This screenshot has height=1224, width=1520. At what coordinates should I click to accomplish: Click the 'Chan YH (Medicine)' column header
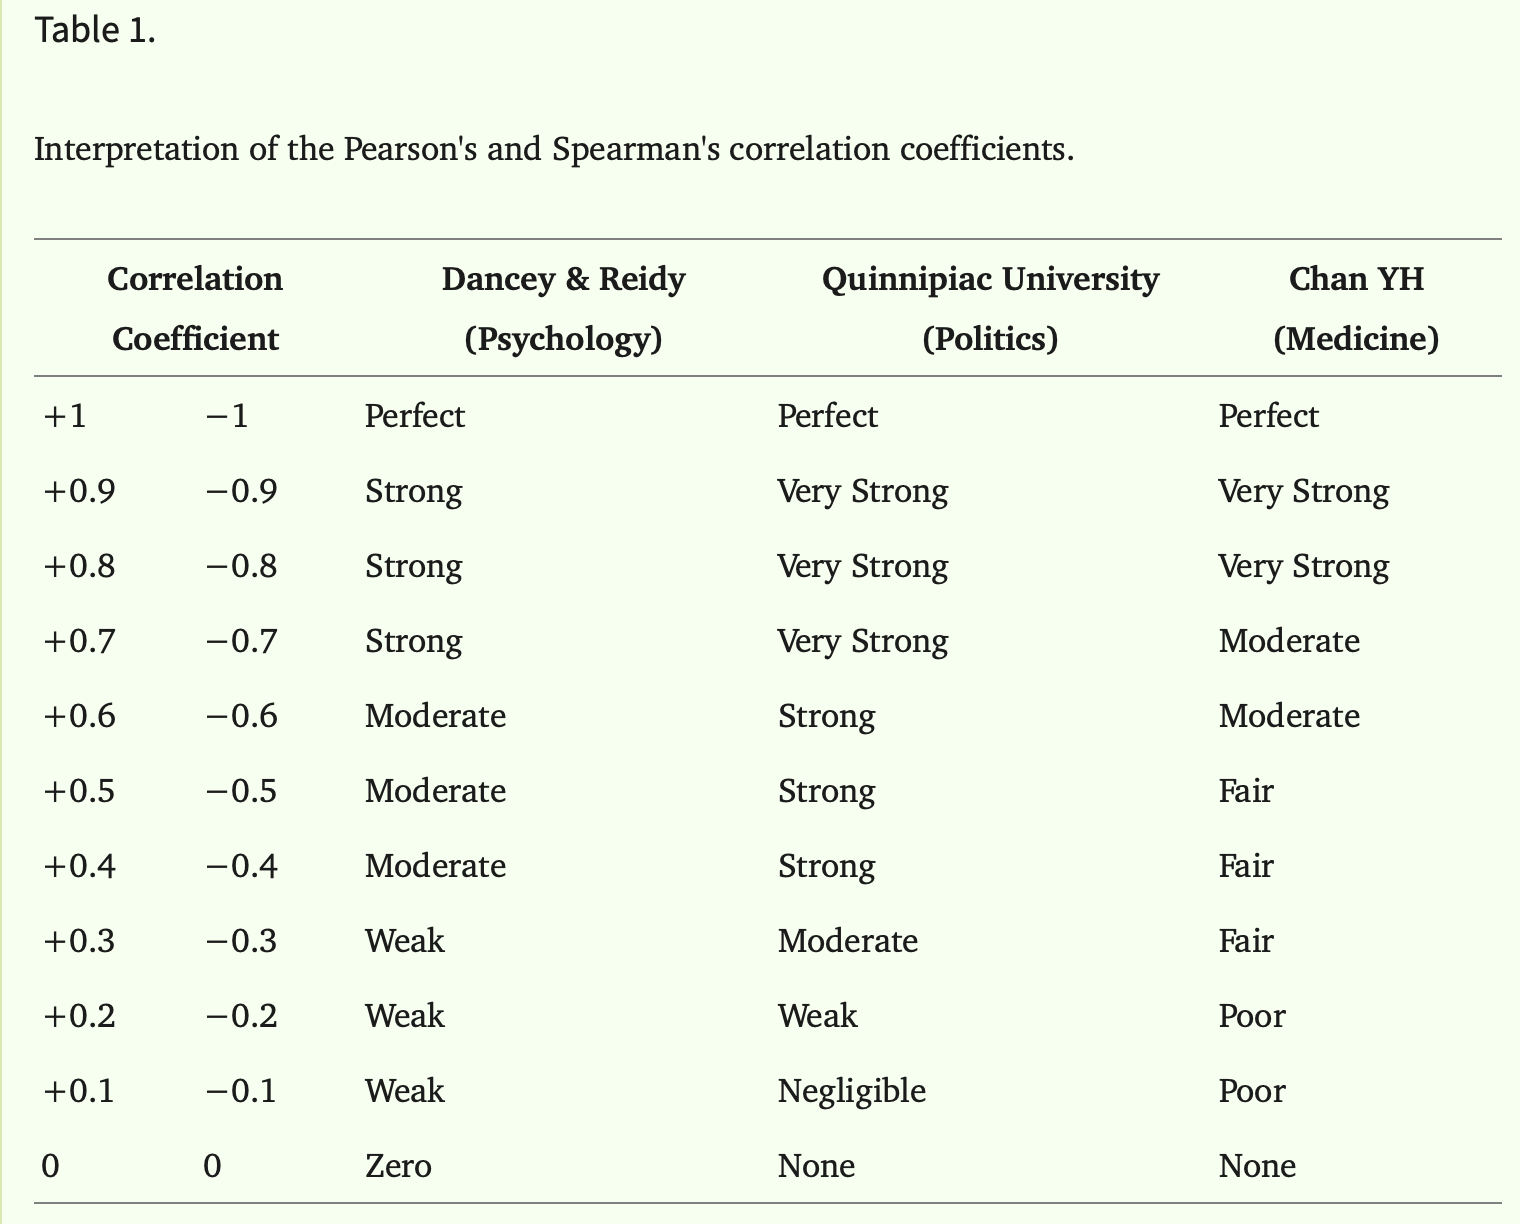point(1356,308)
